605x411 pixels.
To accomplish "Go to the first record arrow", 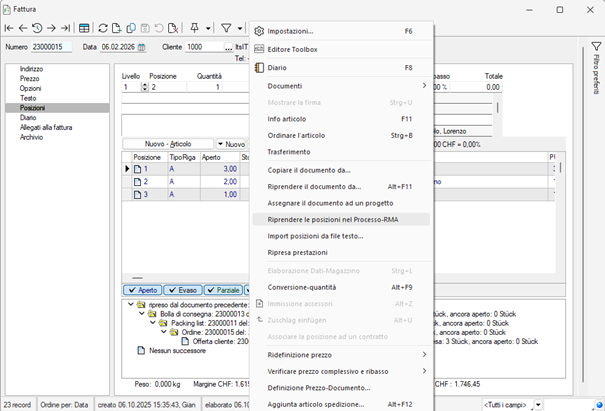I will [9, 28].
